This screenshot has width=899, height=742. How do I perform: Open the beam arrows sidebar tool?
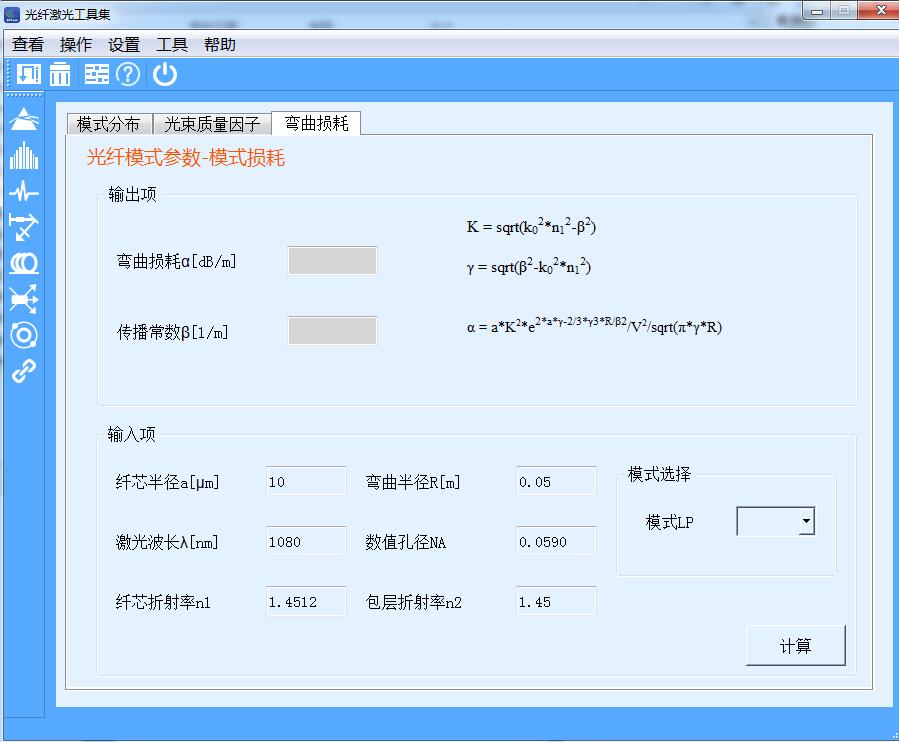coord(24,227)
